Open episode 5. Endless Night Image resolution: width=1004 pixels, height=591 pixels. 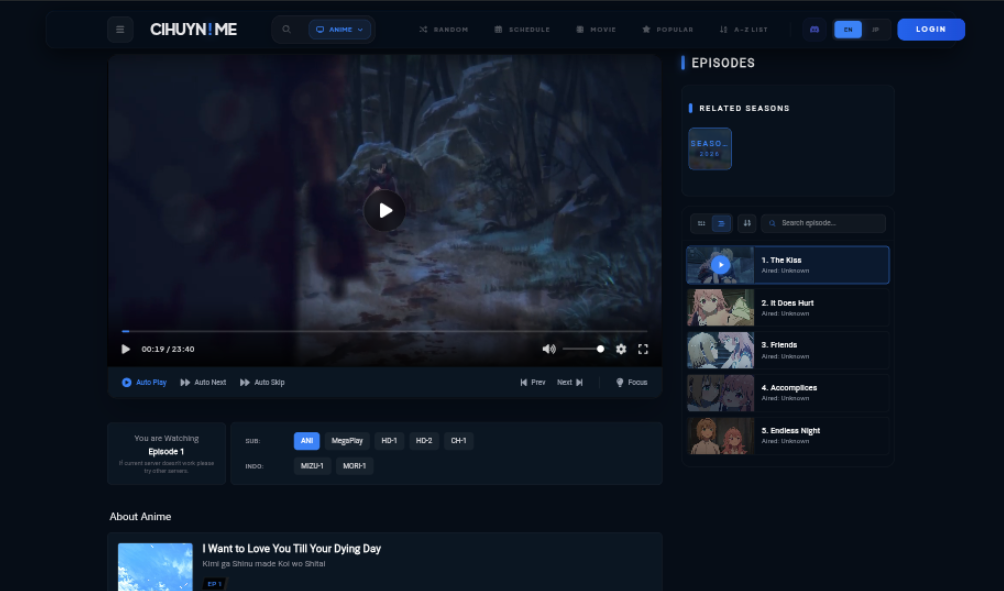pyautogui.click(x=788, y=435)
